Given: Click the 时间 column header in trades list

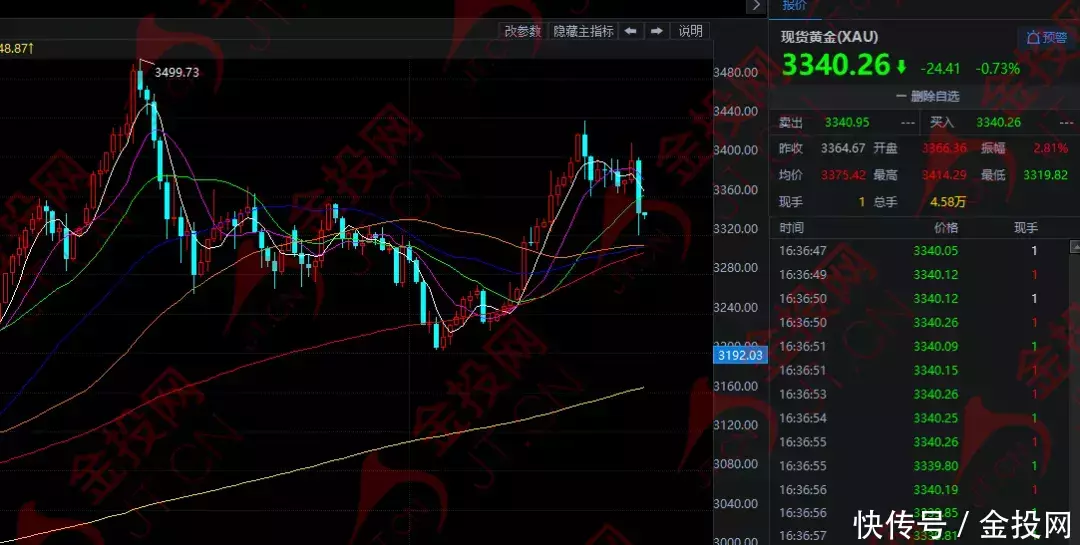Looking at the screenshot, I should pos(791,228).
